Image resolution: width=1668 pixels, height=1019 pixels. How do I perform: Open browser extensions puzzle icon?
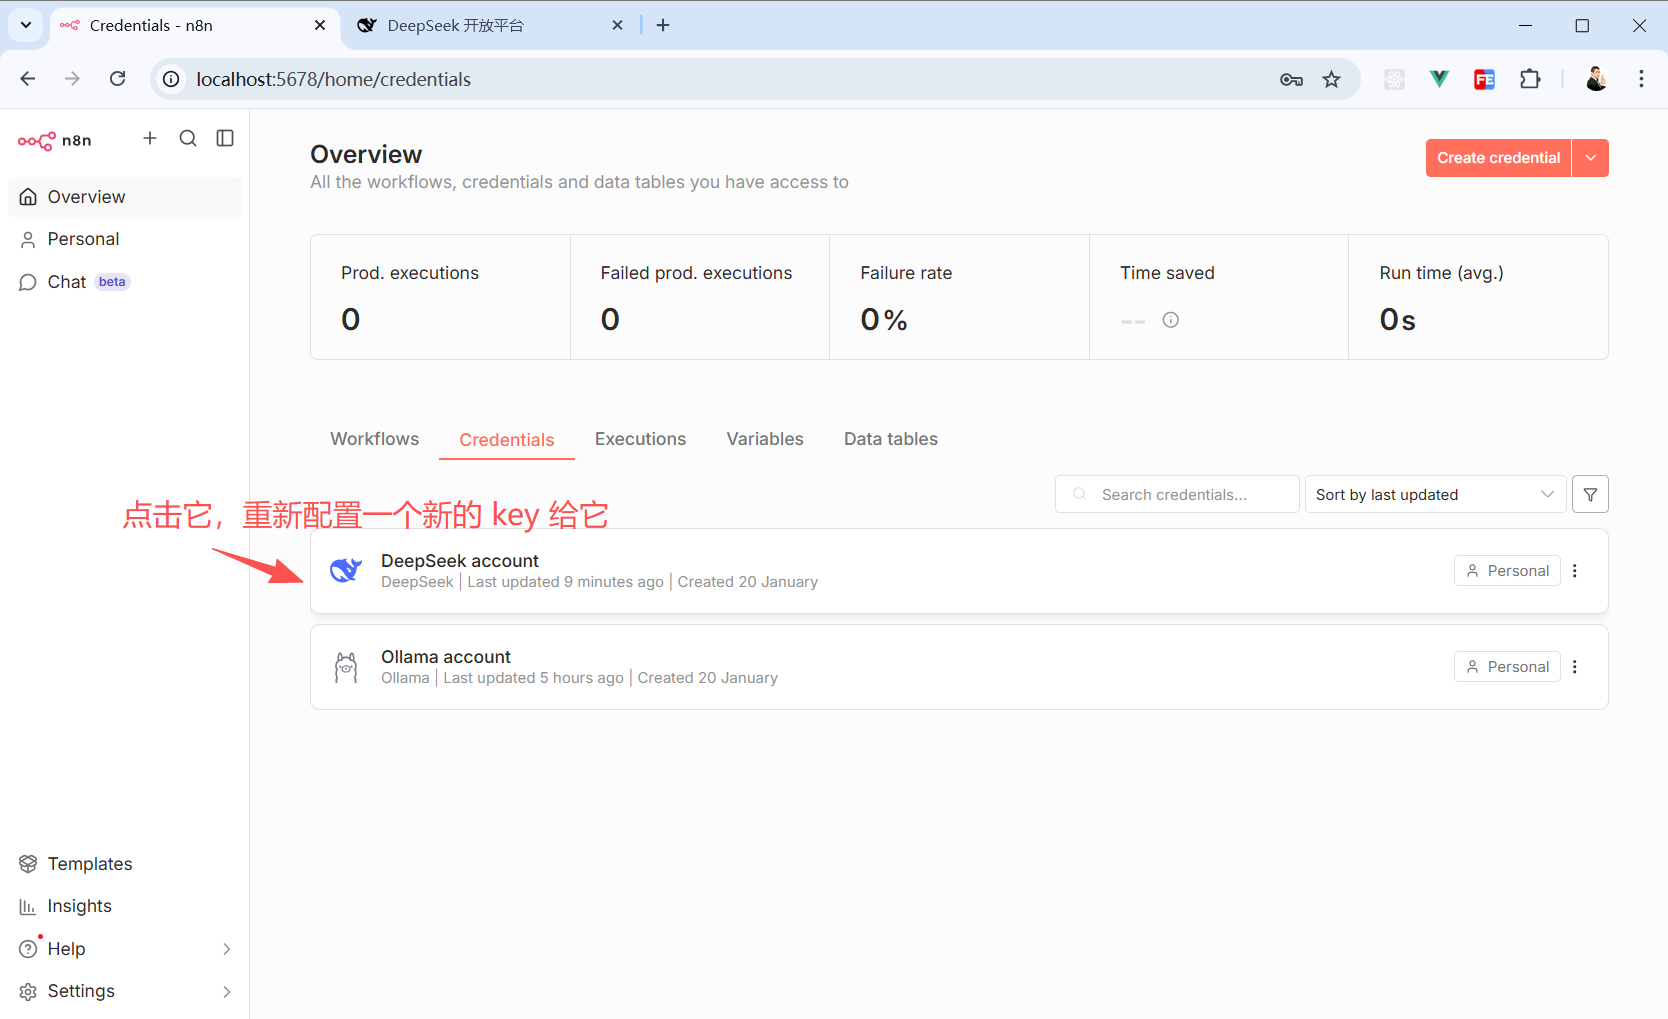[1530, 79]
